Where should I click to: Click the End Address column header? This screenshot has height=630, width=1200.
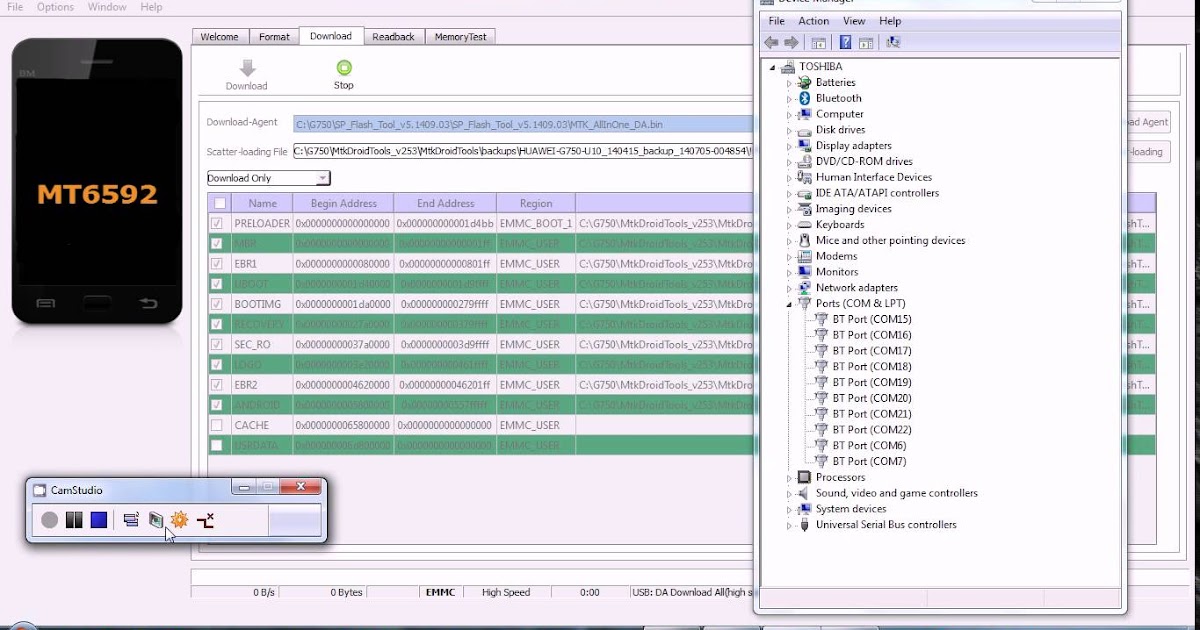(444, 203)
